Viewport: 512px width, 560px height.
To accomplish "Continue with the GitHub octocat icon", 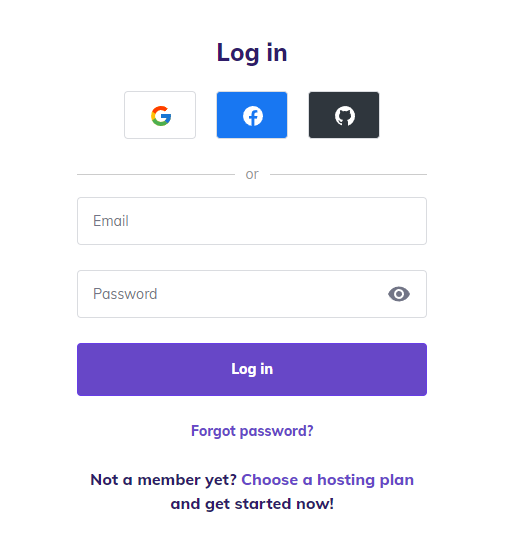I will (x=345, y=116).
